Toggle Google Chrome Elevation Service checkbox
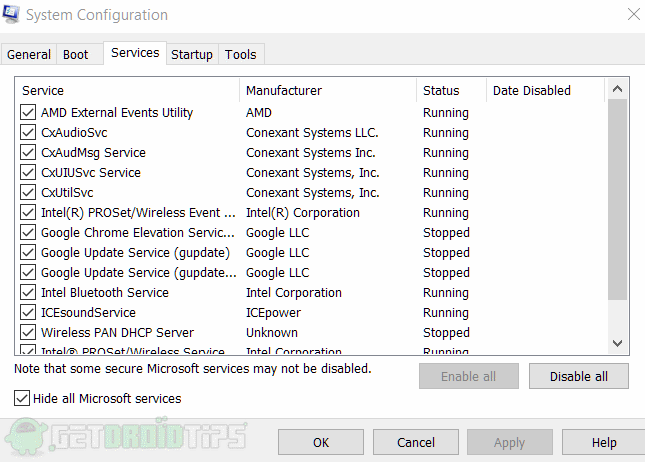This screenshot has width=645, height=462. 28,233
